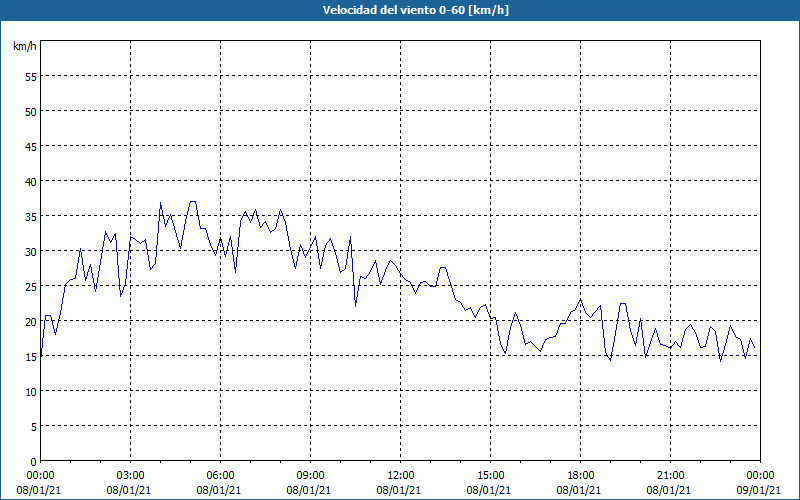Click the 09/01/21 date label
Image resolution: width=800 pixels, height=500 pixels.
[x=759, y=490]
